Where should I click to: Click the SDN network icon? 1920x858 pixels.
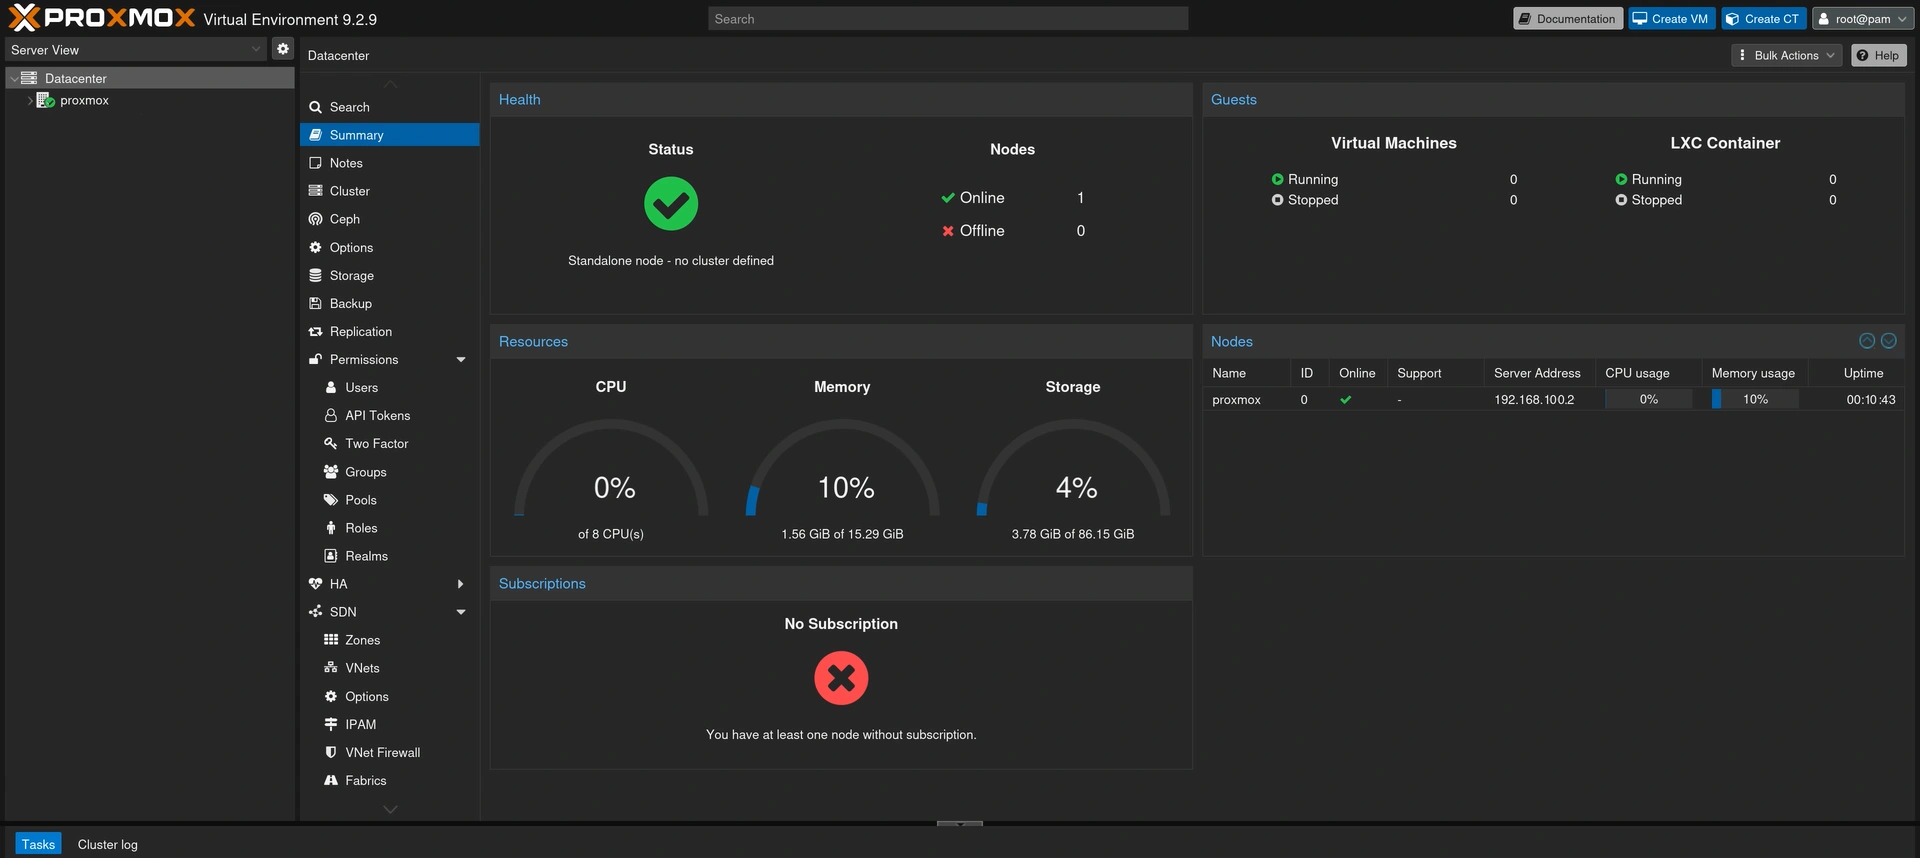click(x=315, y=611)
